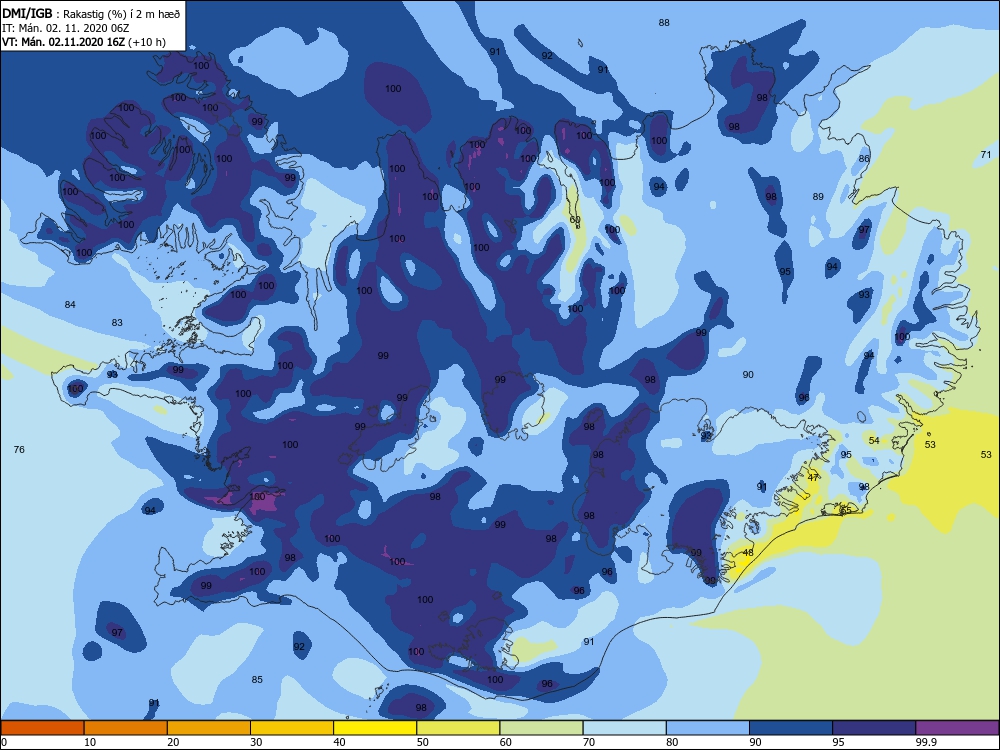Click the humidity value 85 on the map
Image resolution: width=1000 pixels, height=750 pixels.
coord(257,679)
